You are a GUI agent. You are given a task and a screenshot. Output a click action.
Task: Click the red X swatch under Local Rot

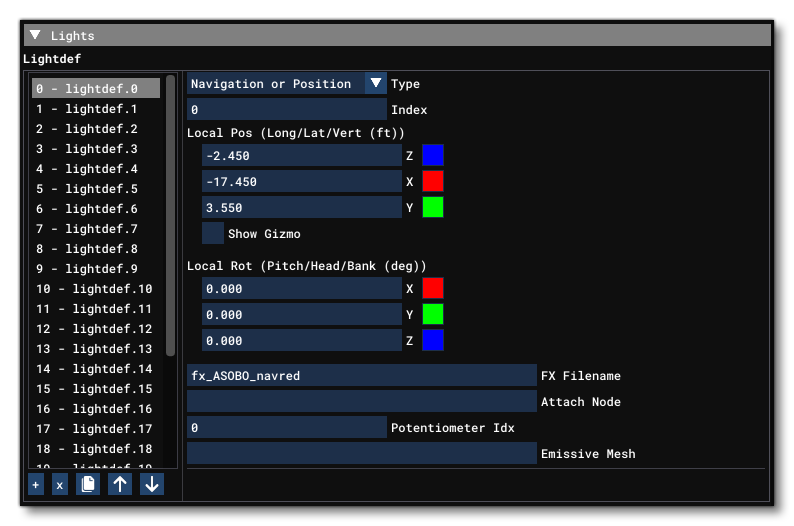[433, 288]
